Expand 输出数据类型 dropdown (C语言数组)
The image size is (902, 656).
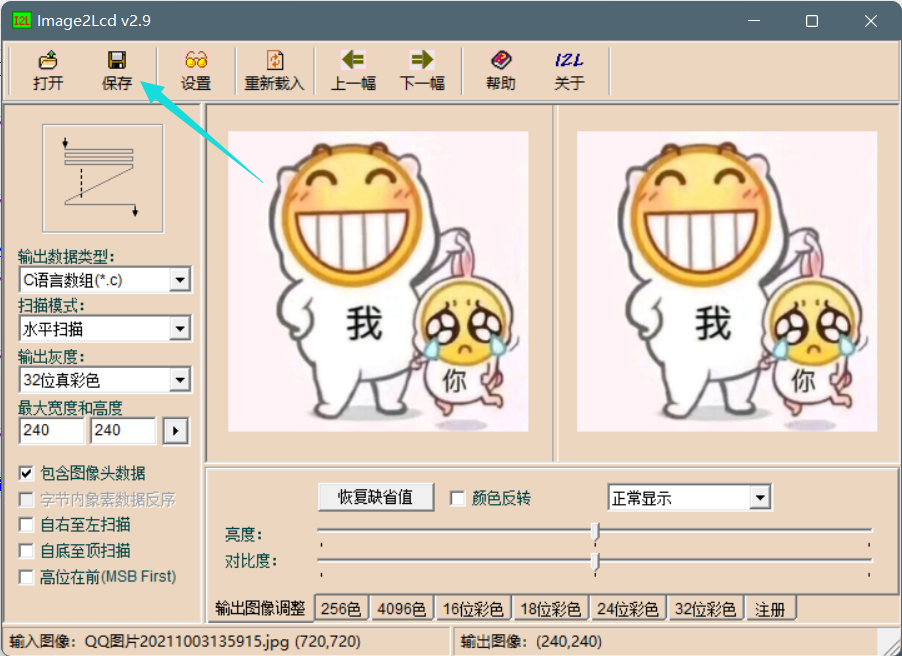coord(180,280)
